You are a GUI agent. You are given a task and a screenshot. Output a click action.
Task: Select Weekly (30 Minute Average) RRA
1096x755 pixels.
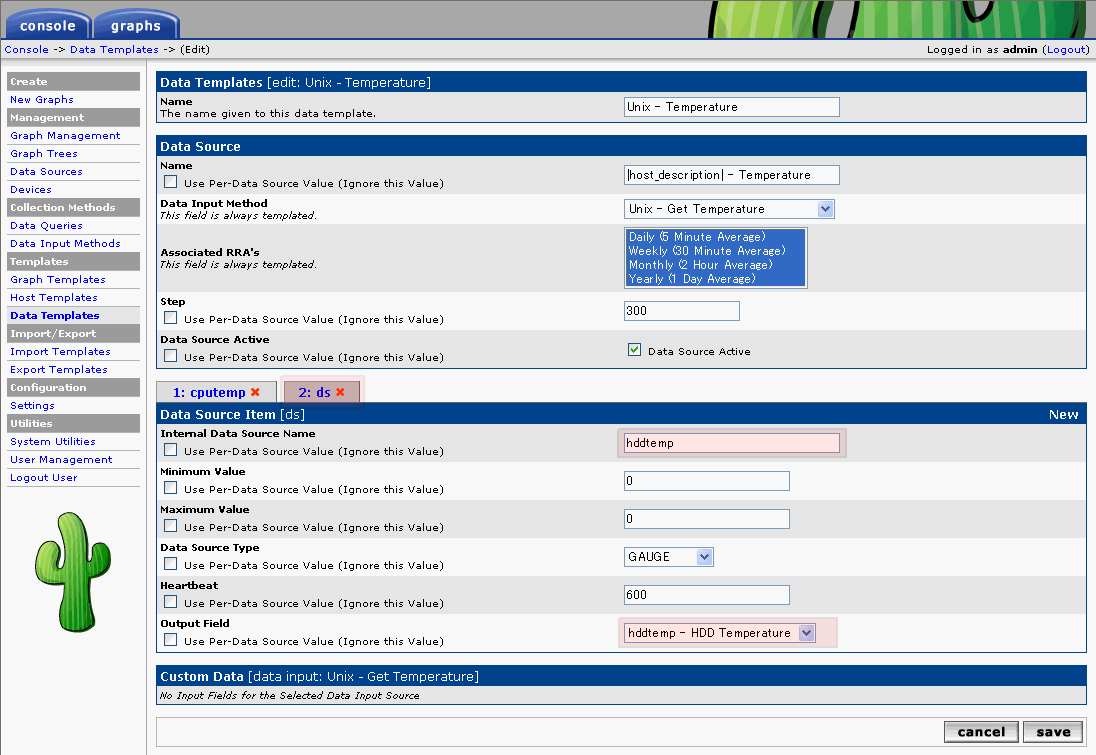click(x=707, y=251)
